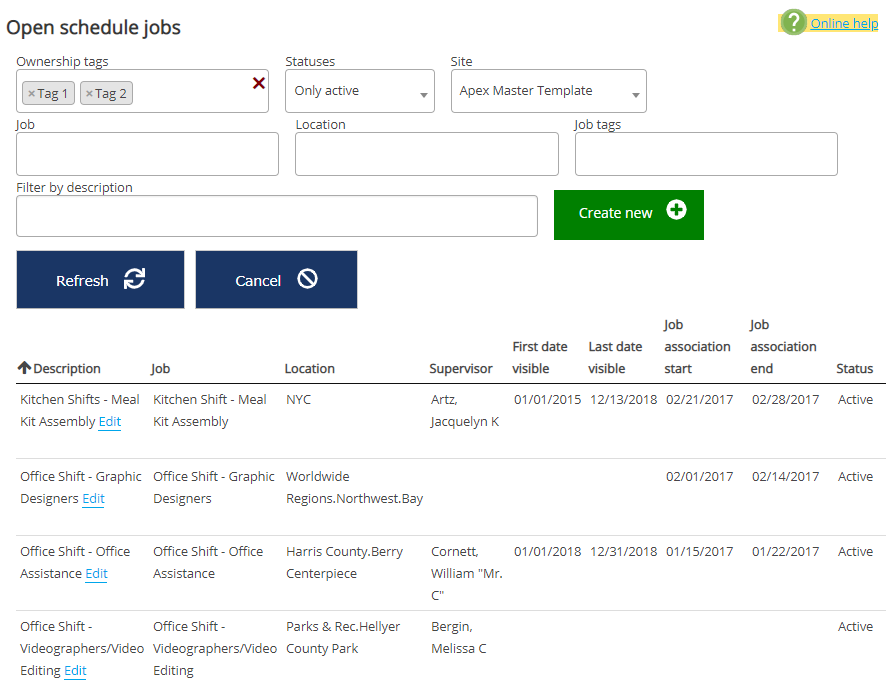Click the green question mark help icon
This screenshot has width=888, height=700.
click(794, 23)
